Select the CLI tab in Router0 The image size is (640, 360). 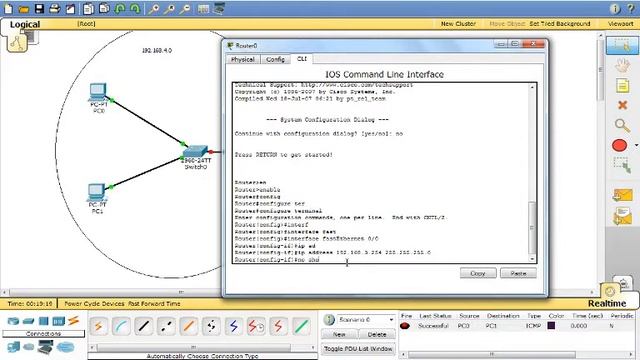tap(302, 59)
